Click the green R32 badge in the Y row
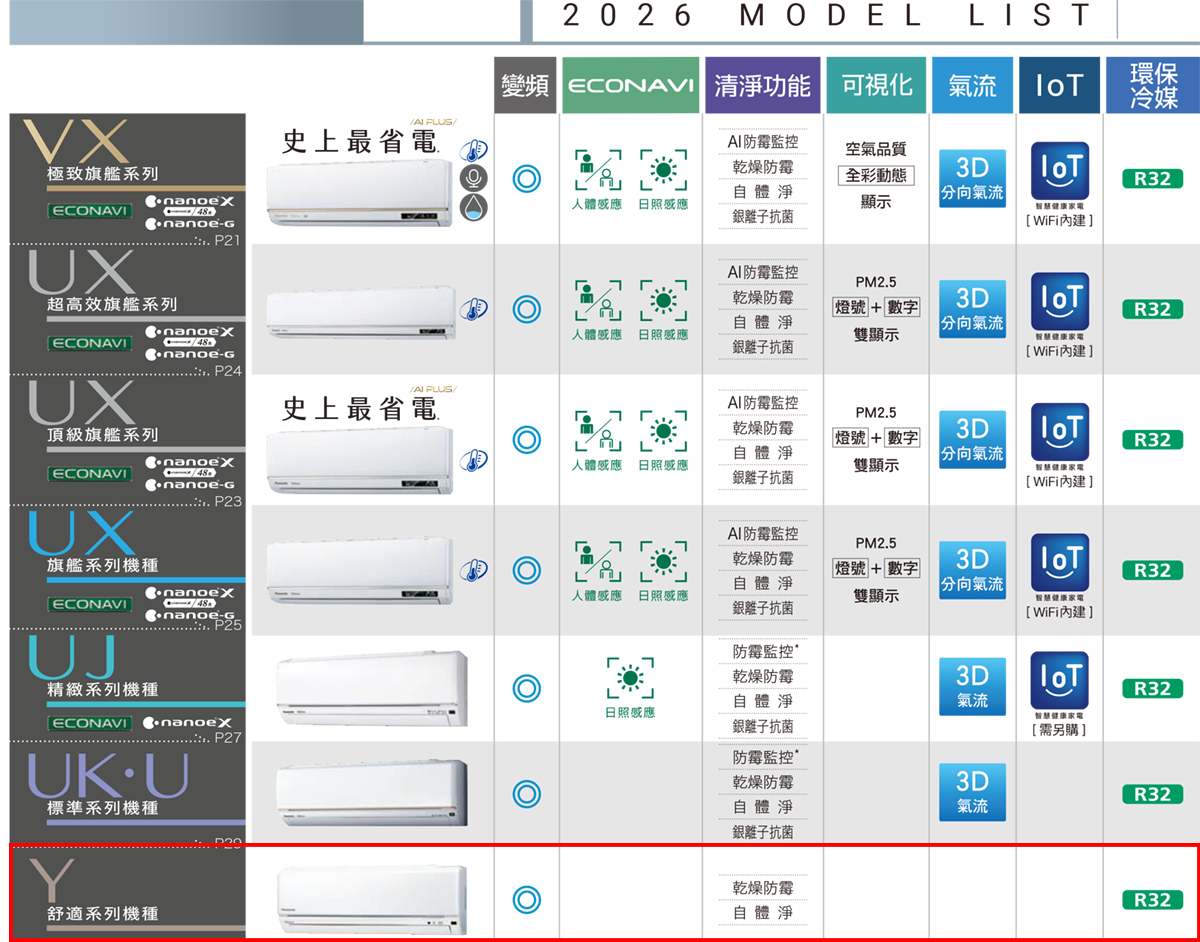The width and height of the screenshot is (1200, 942). pyautogui.click(x=1152, y=899)
